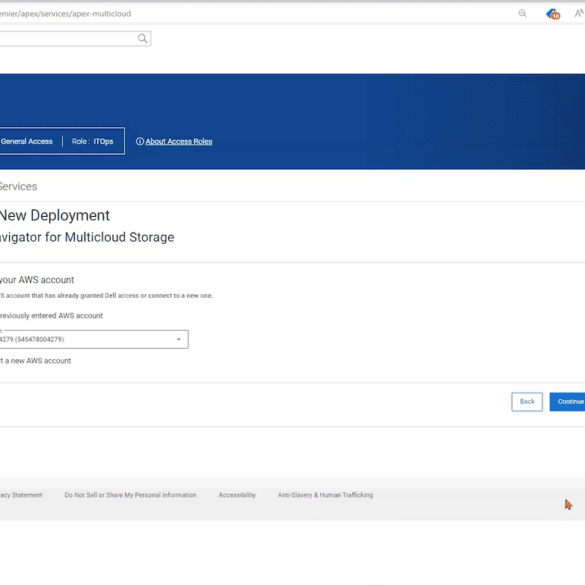Click the General Access label
The height and width of the screenshot is (585, 585).
26,141
